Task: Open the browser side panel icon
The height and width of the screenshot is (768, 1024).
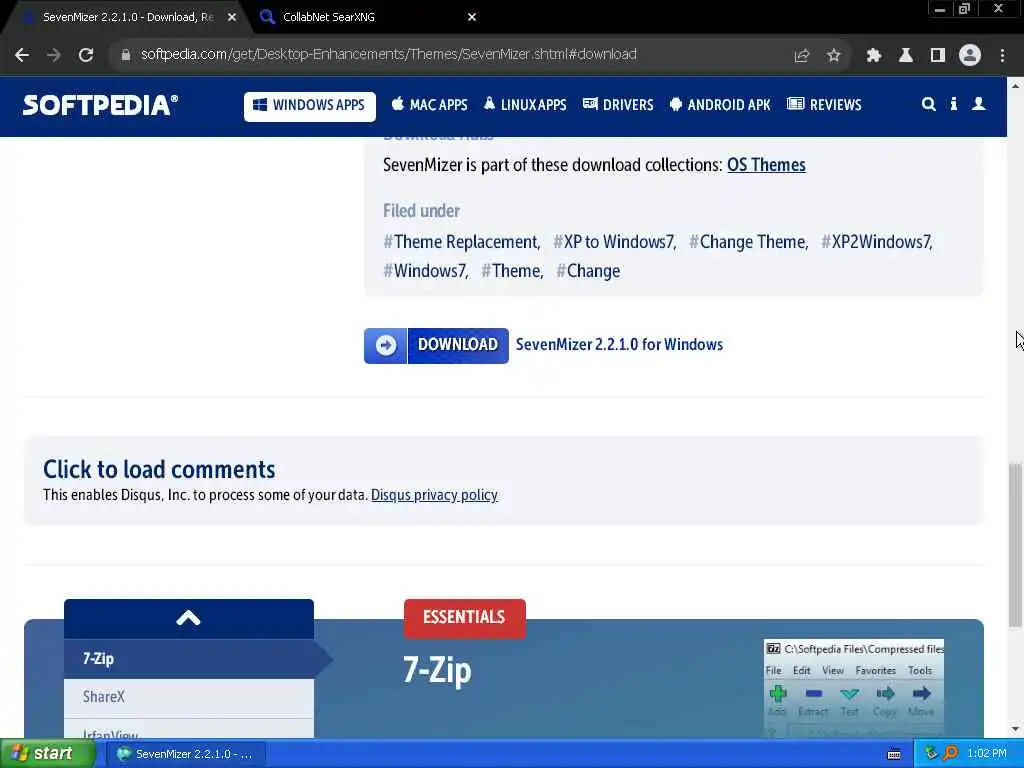Action: click(x=937, y=56)
